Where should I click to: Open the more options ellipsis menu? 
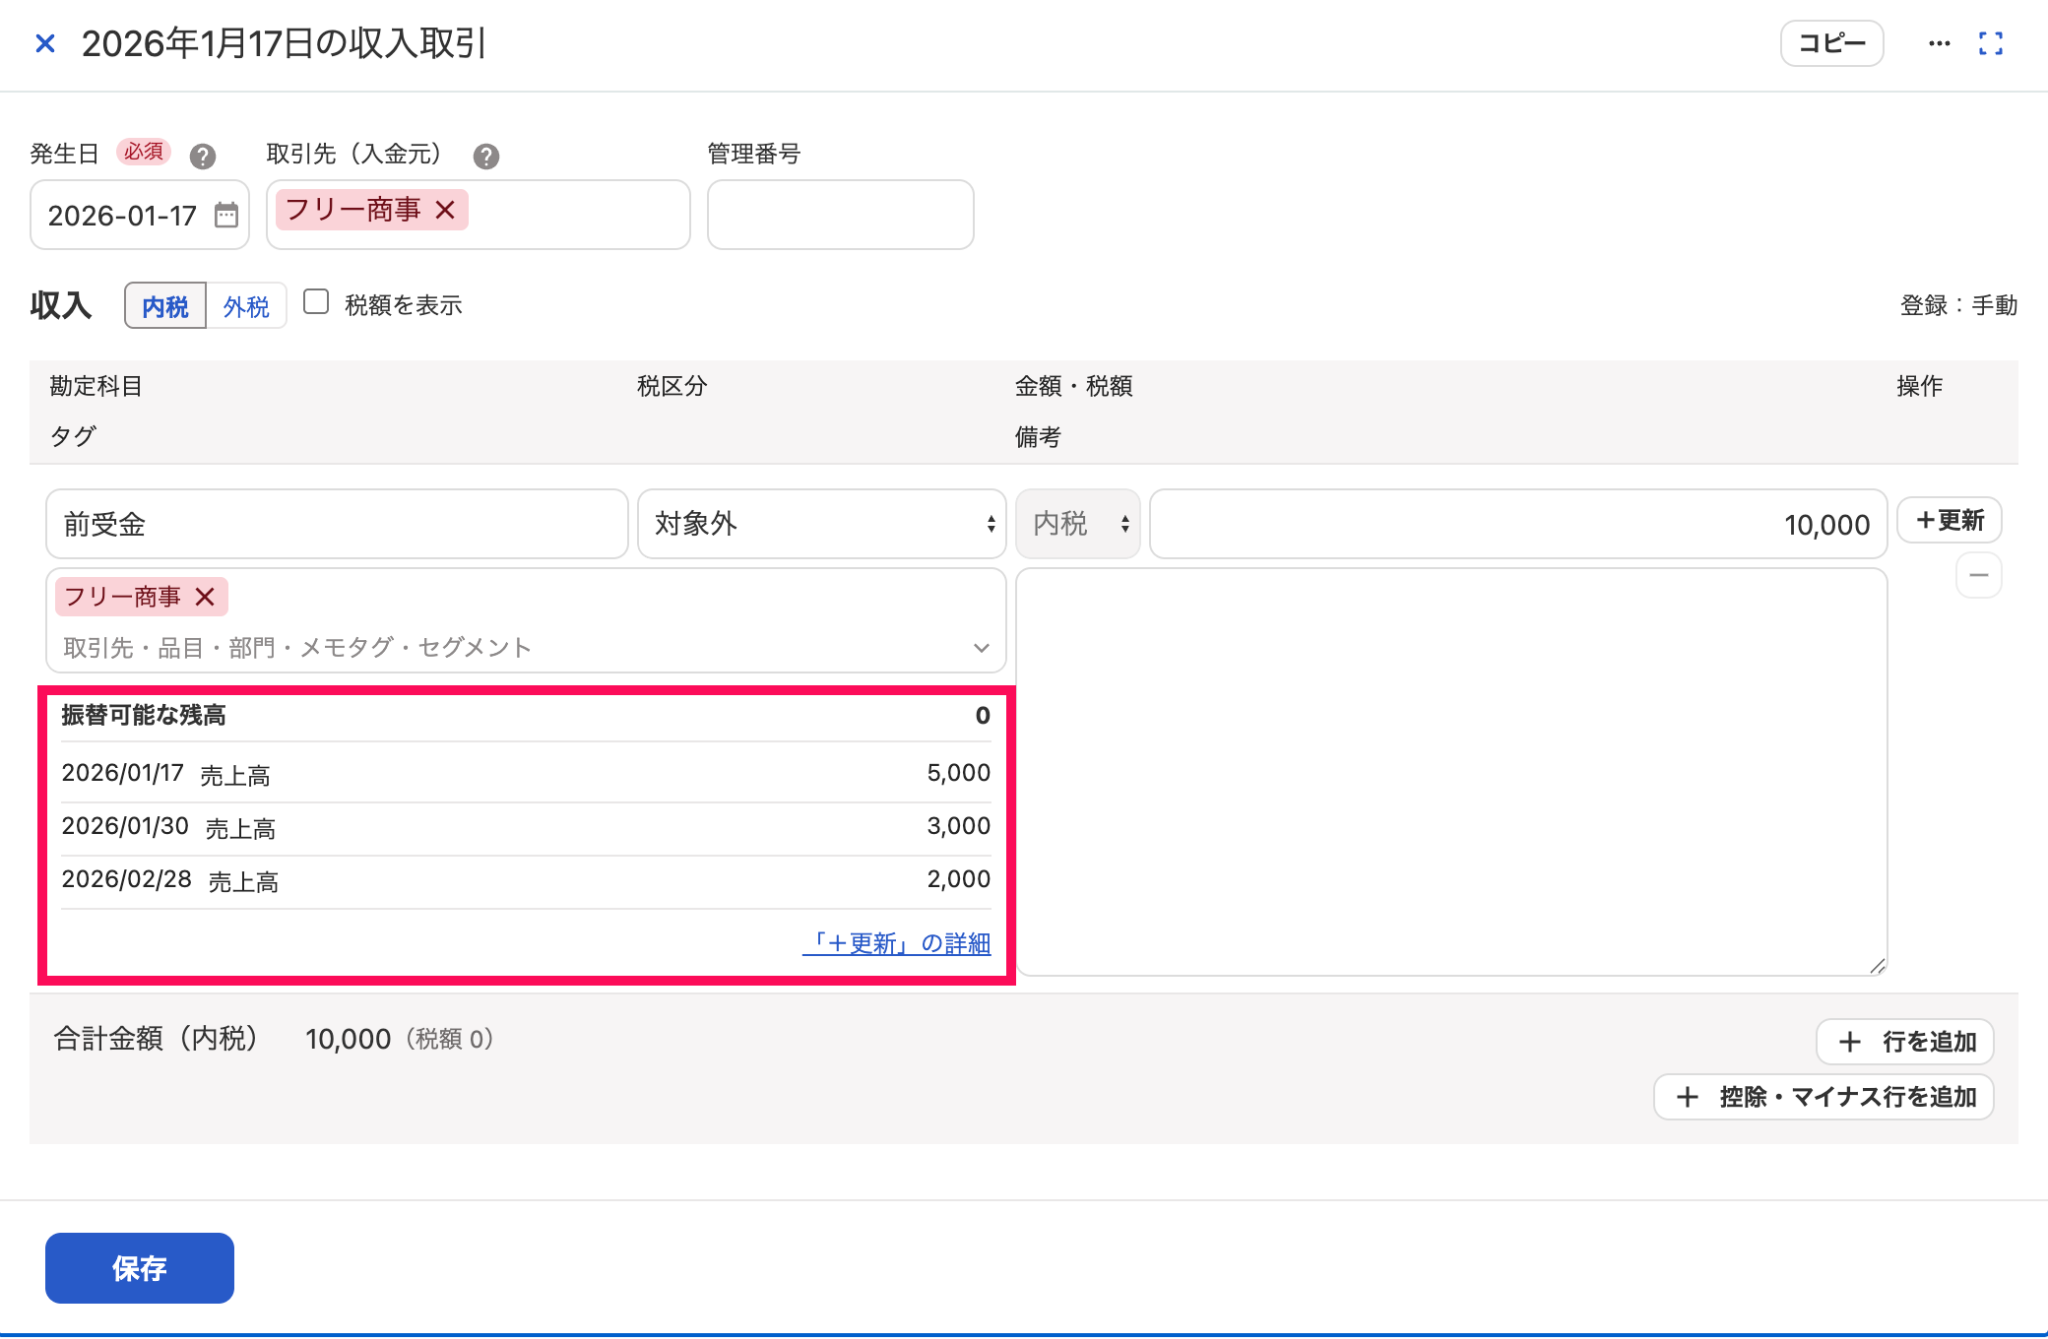1939,44
